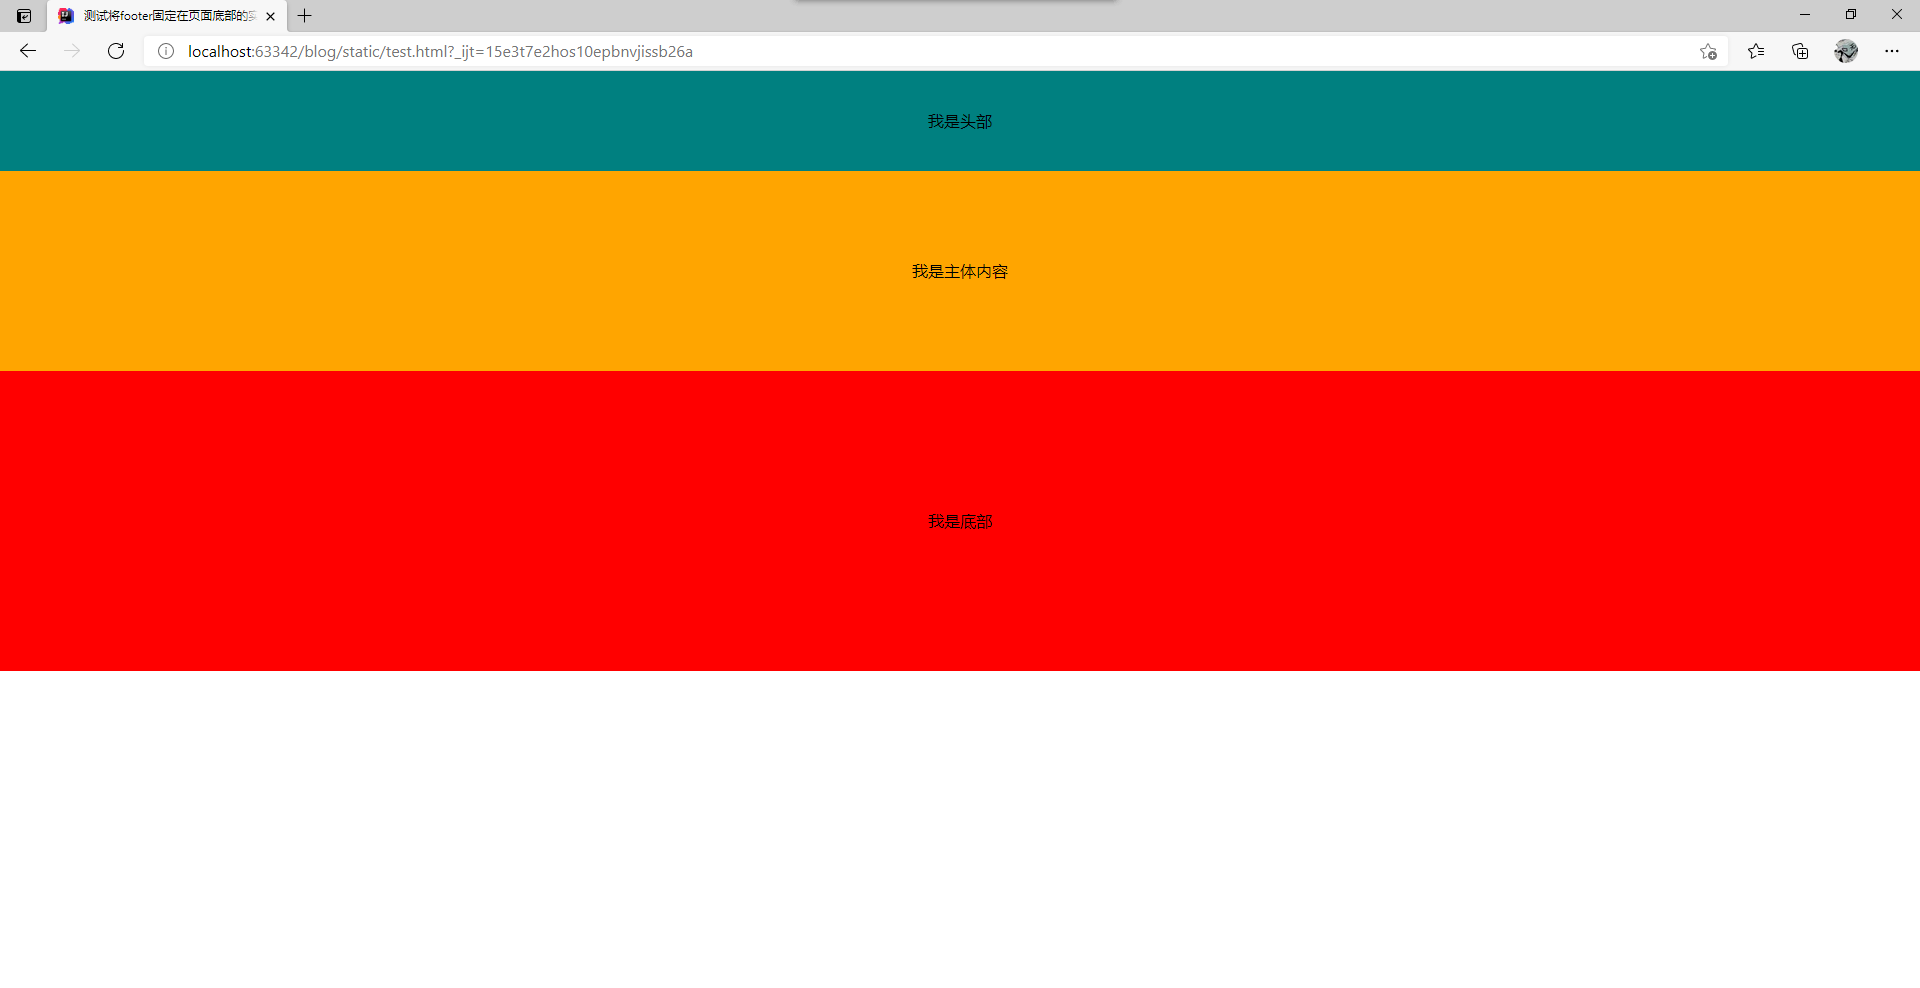Close the footer test page tab
The image size is (1920, 988).
270,16
